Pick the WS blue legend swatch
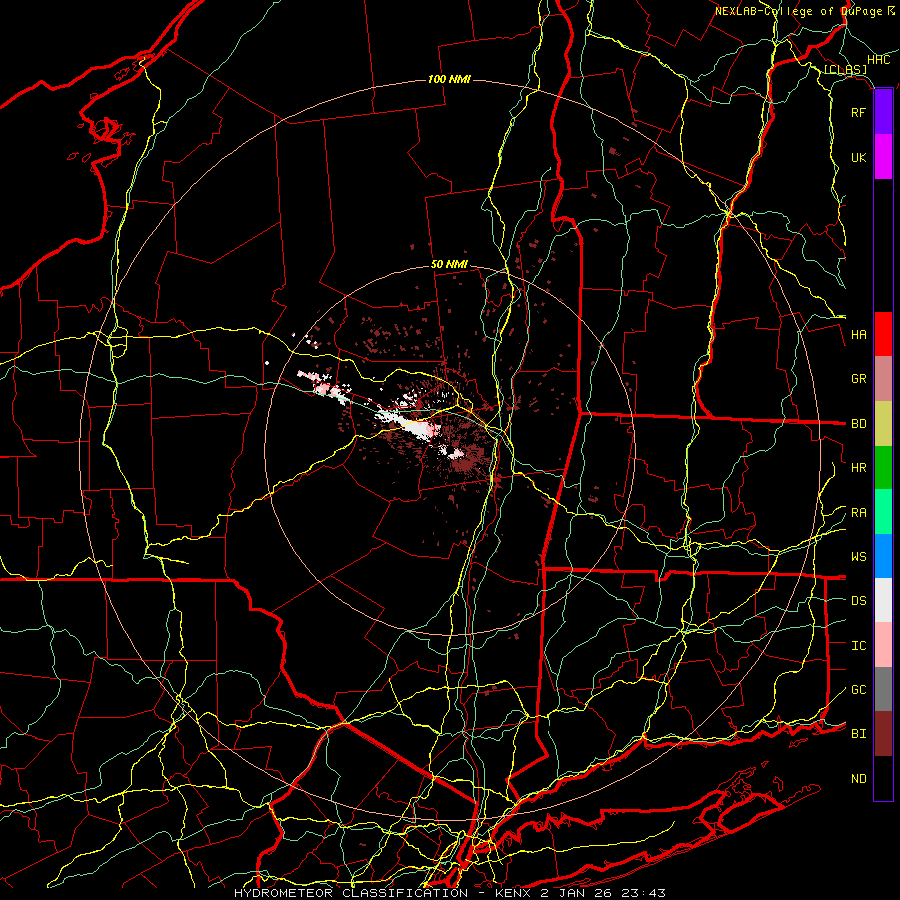The image size is (900, 900). pyautogui.click(x=883, y=556)
